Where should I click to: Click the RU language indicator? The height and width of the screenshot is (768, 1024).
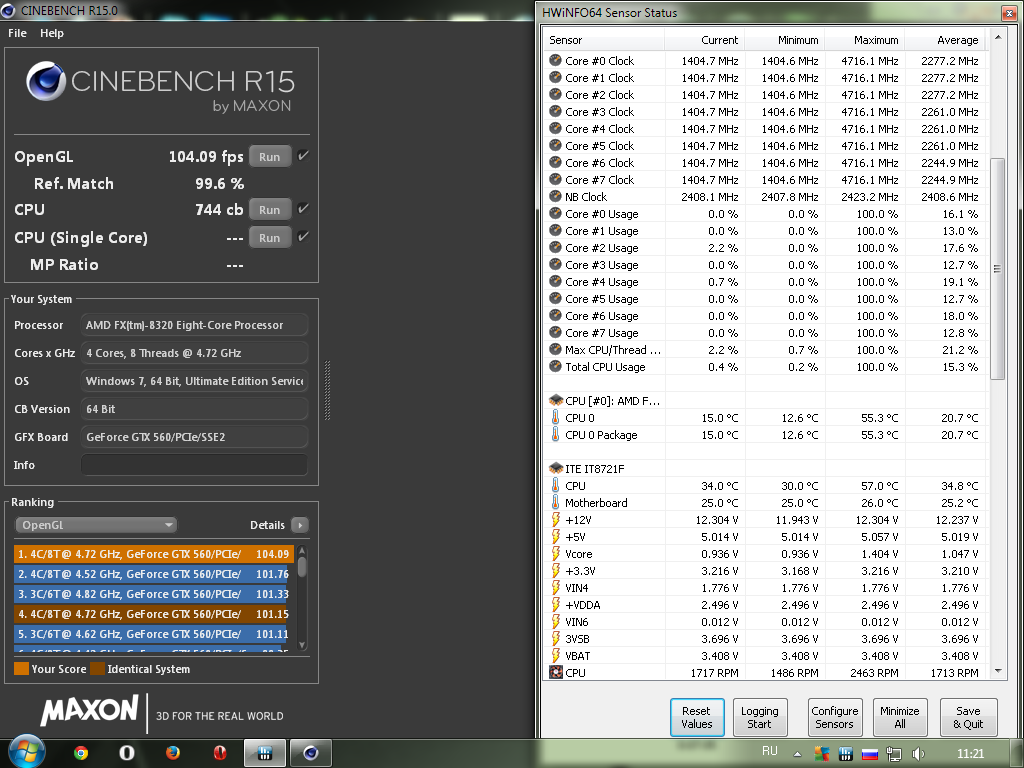(769, 751)
